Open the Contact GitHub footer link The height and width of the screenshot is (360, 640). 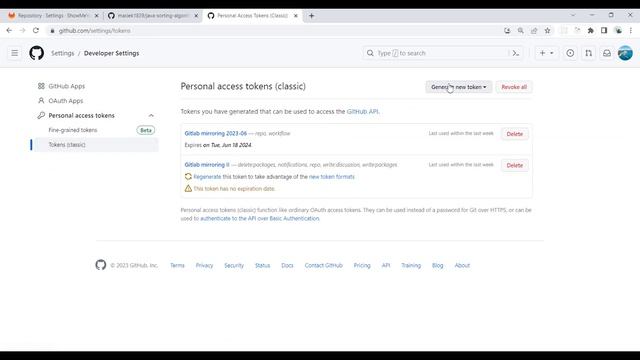324,265
